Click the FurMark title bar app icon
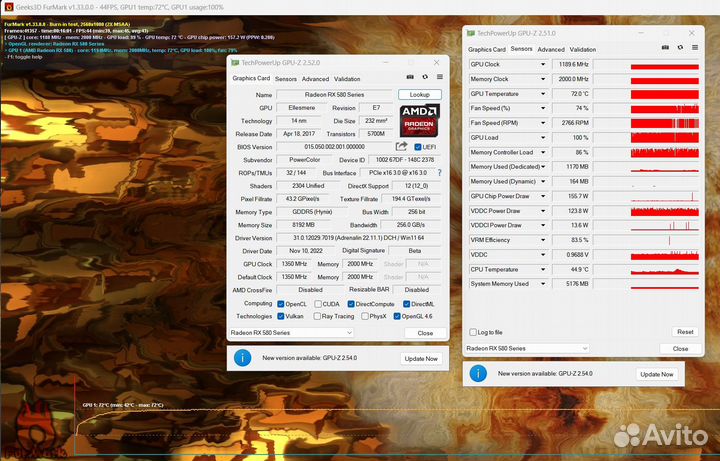Screen dimensions: 720x461 click(8, 7)
